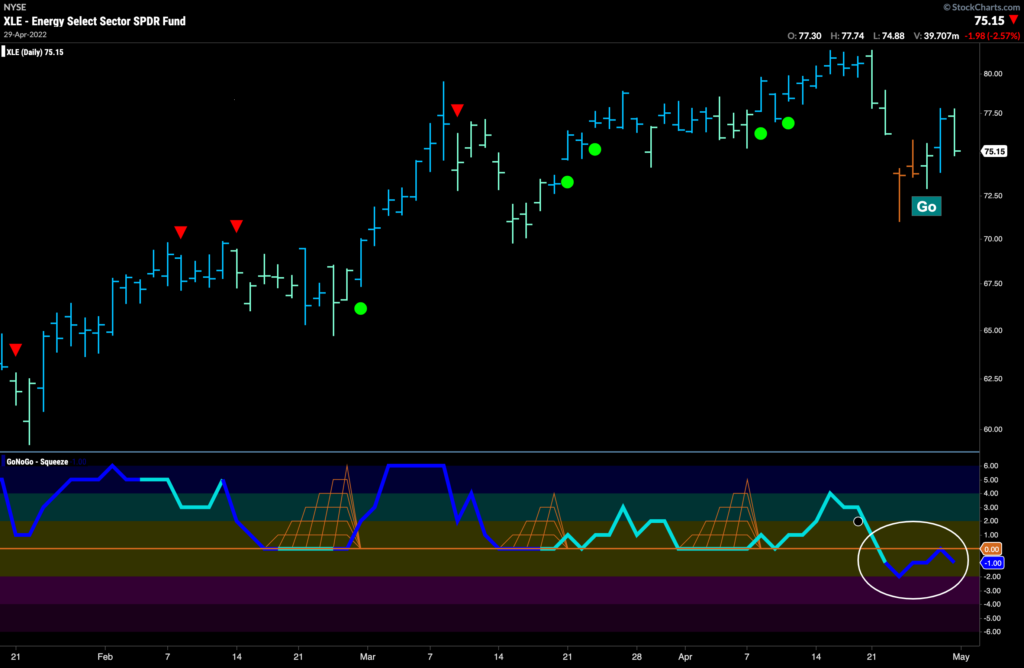Click the change value -1.98 (-2.57%)

coord(993,36)
